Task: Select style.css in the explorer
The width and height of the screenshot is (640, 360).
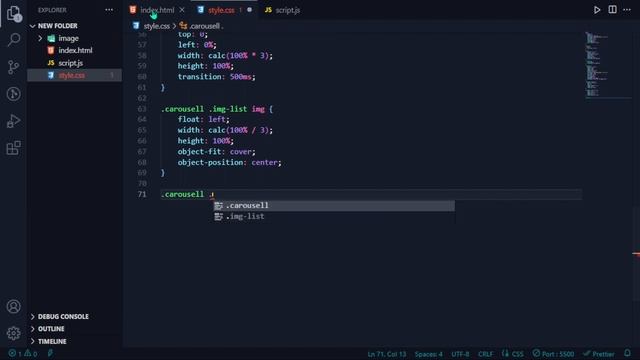Action: pyautogui.click(x=75, y=75)
